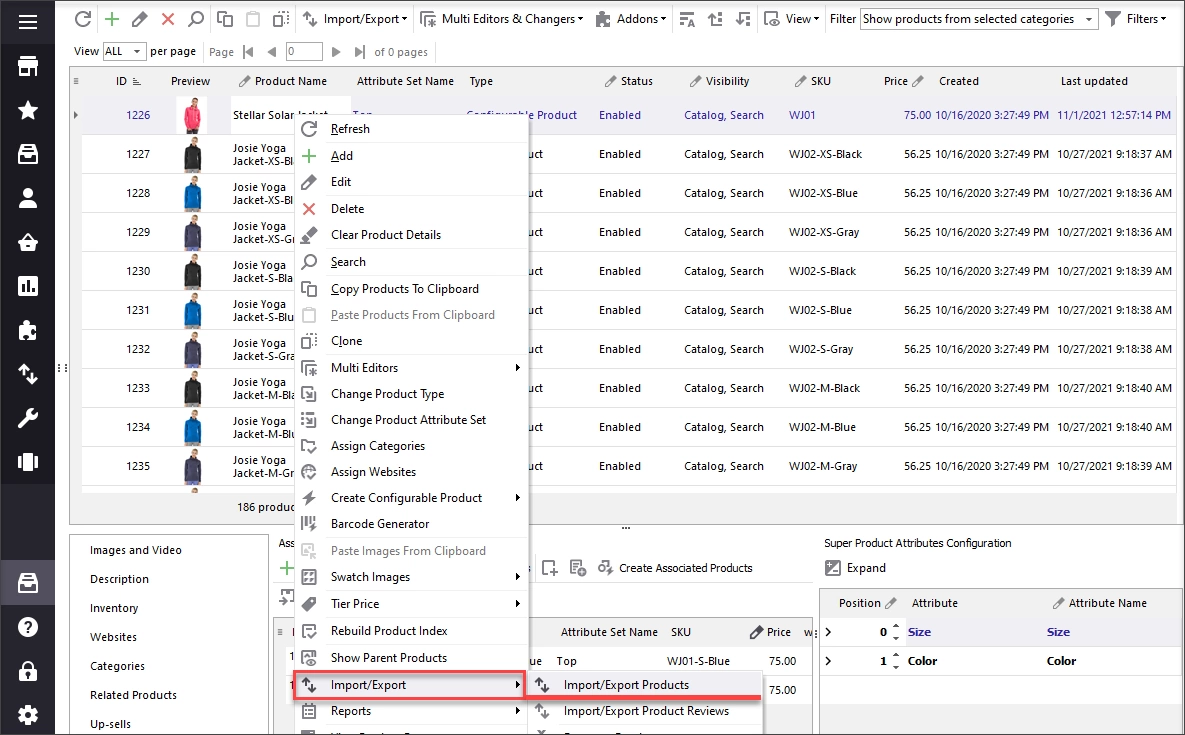Open the import/export arrows icon in sidebar

click(28, 374)
